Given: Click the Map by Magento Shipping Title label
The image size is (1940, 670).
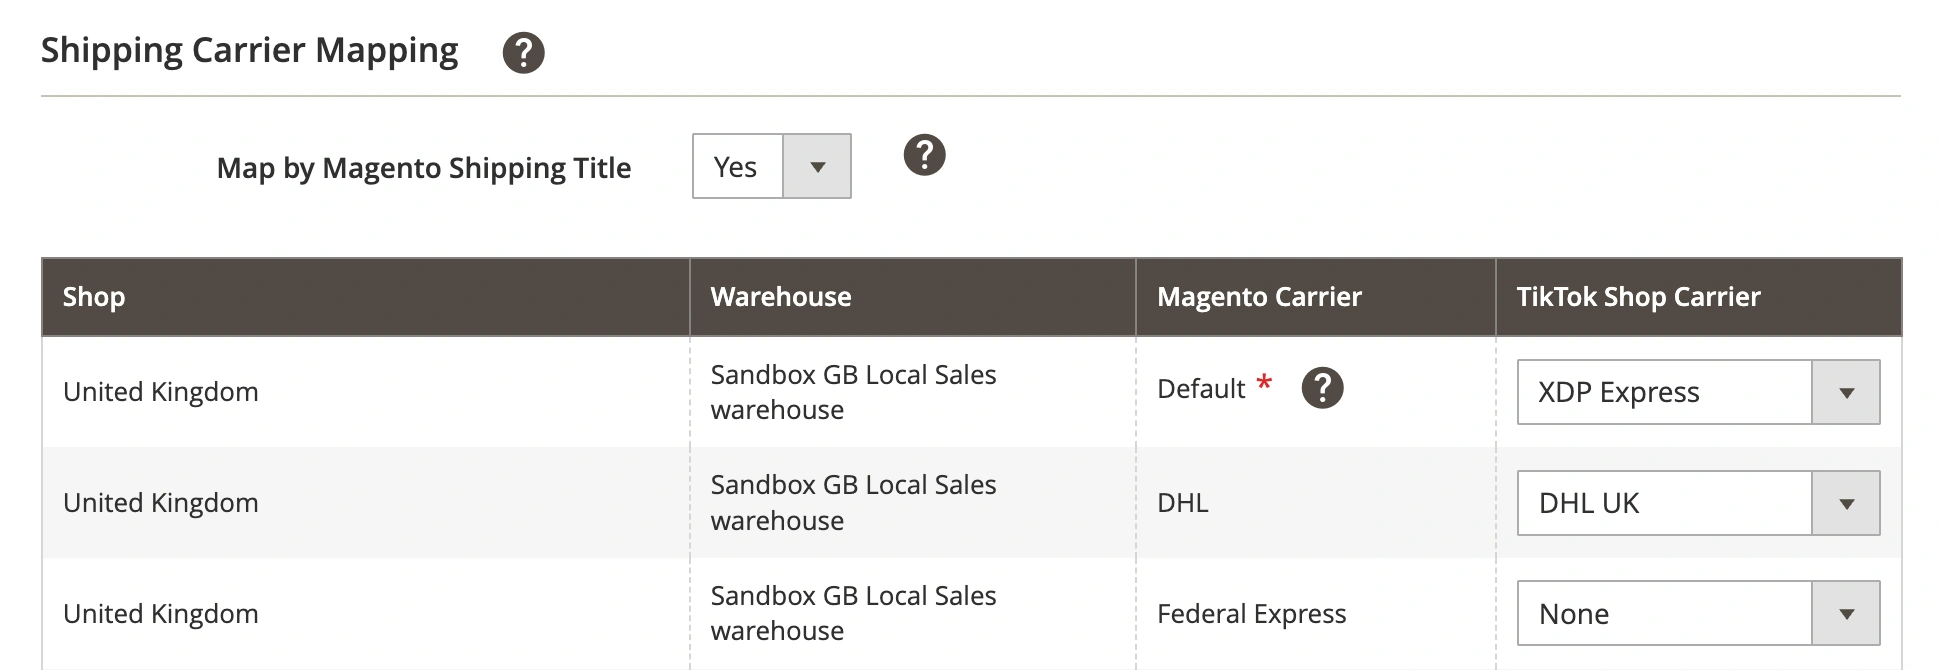Looking at the screenshot, I should pyautogui.click(x=424, y=168).
